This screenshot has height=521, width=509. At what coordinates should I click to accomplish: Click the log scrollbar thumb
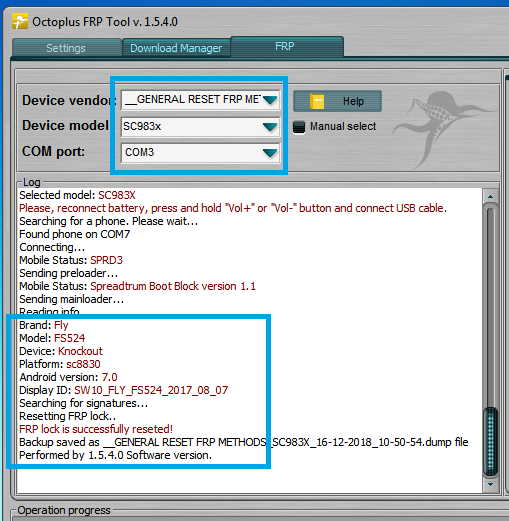click(x=490, y=441)
